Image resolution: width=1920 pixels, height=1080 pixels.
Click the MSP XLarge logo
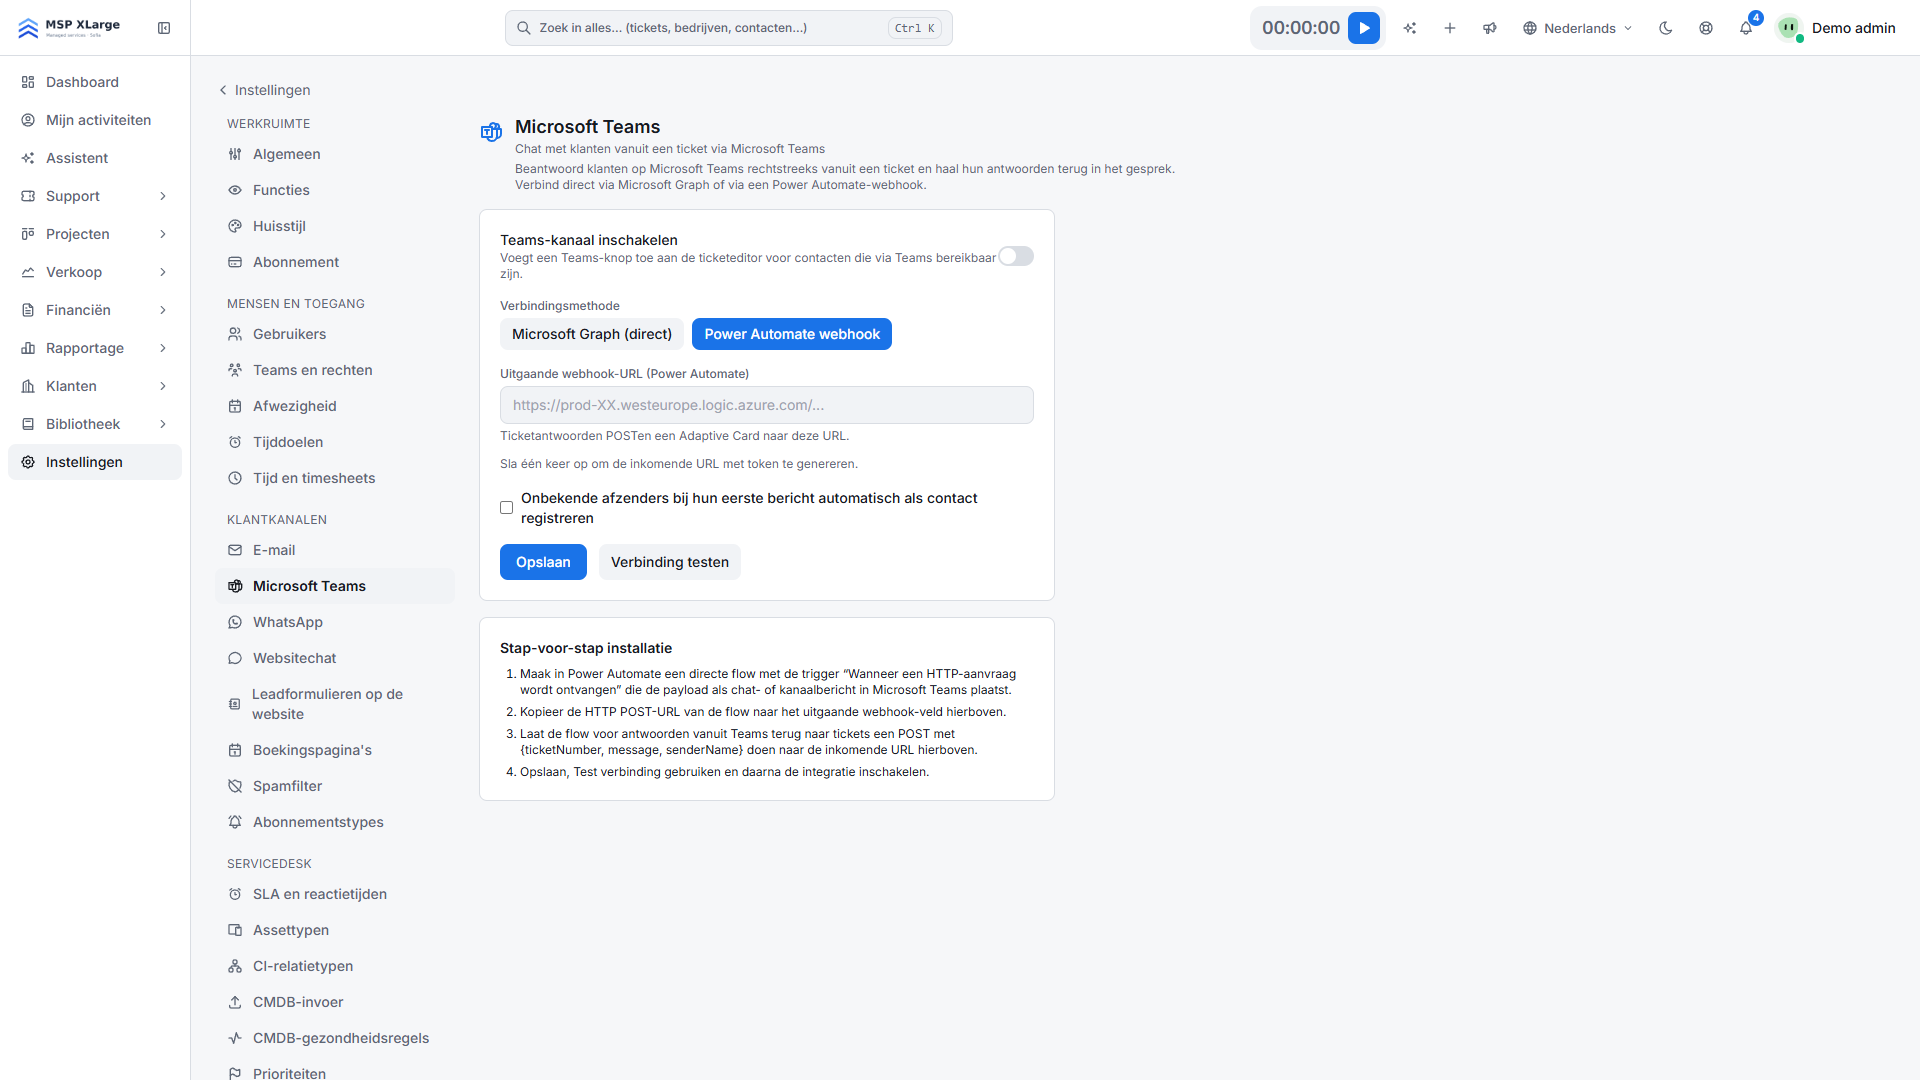pos(69,28)
